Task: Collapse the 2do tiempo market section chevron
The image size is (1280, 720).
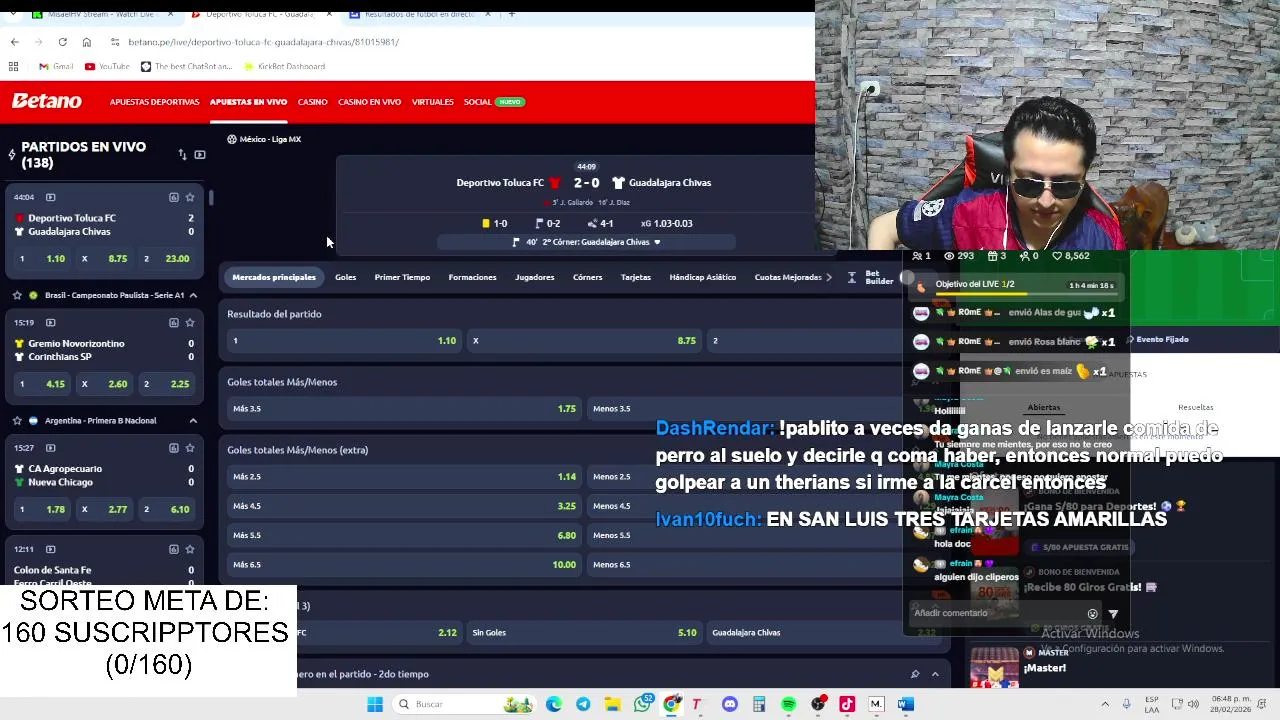Action: pyautogui.click(x=935, y=674)
